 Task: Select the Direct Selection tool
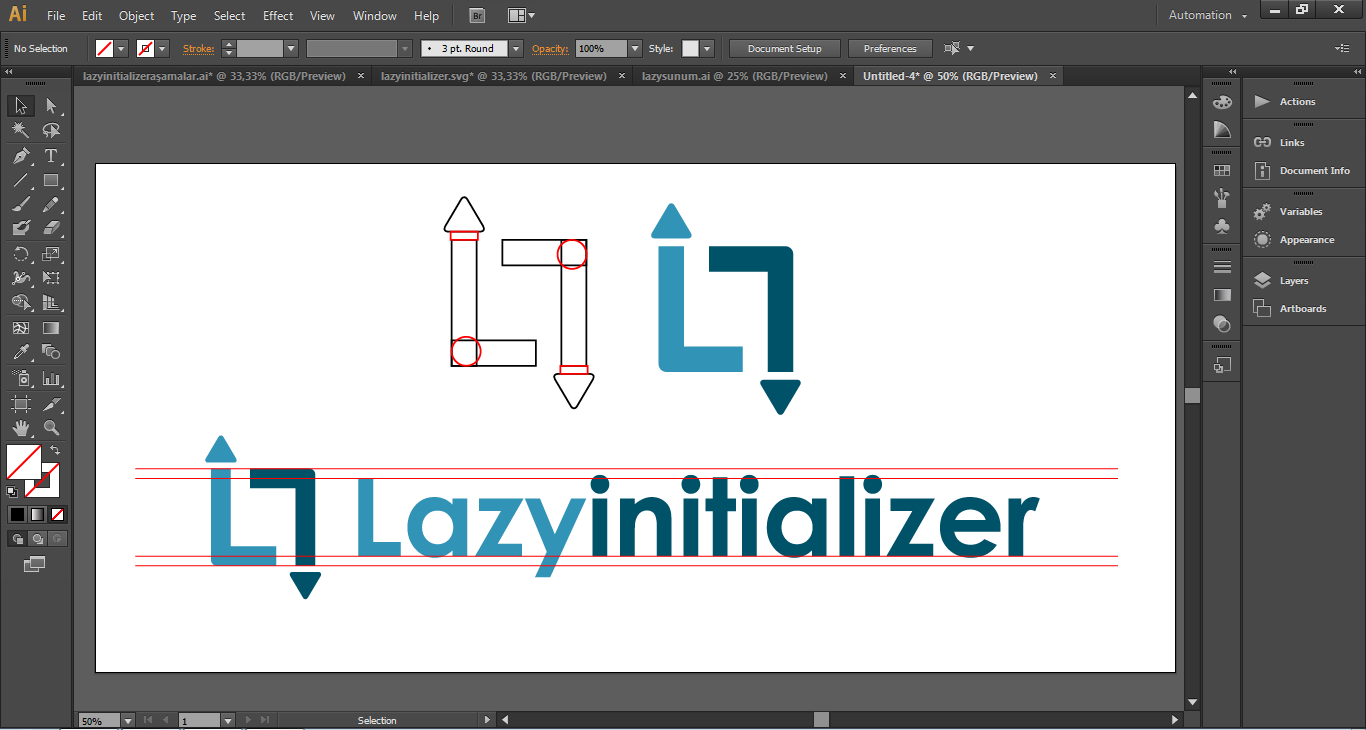pyautogui.click(x=51, y=106)
